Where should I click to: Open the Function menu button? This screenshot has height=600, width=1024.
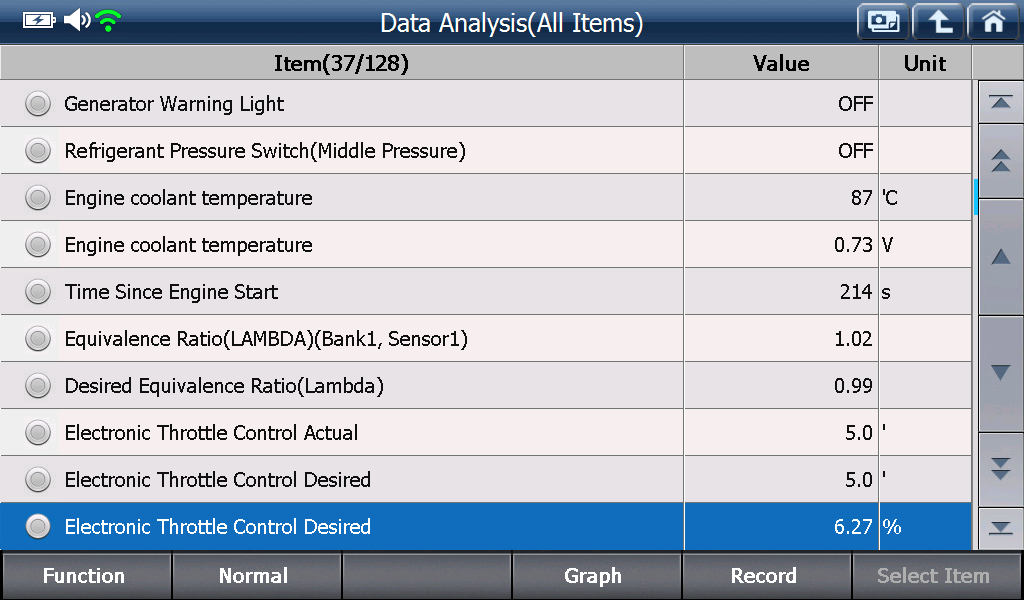click(x=86, y=576)
